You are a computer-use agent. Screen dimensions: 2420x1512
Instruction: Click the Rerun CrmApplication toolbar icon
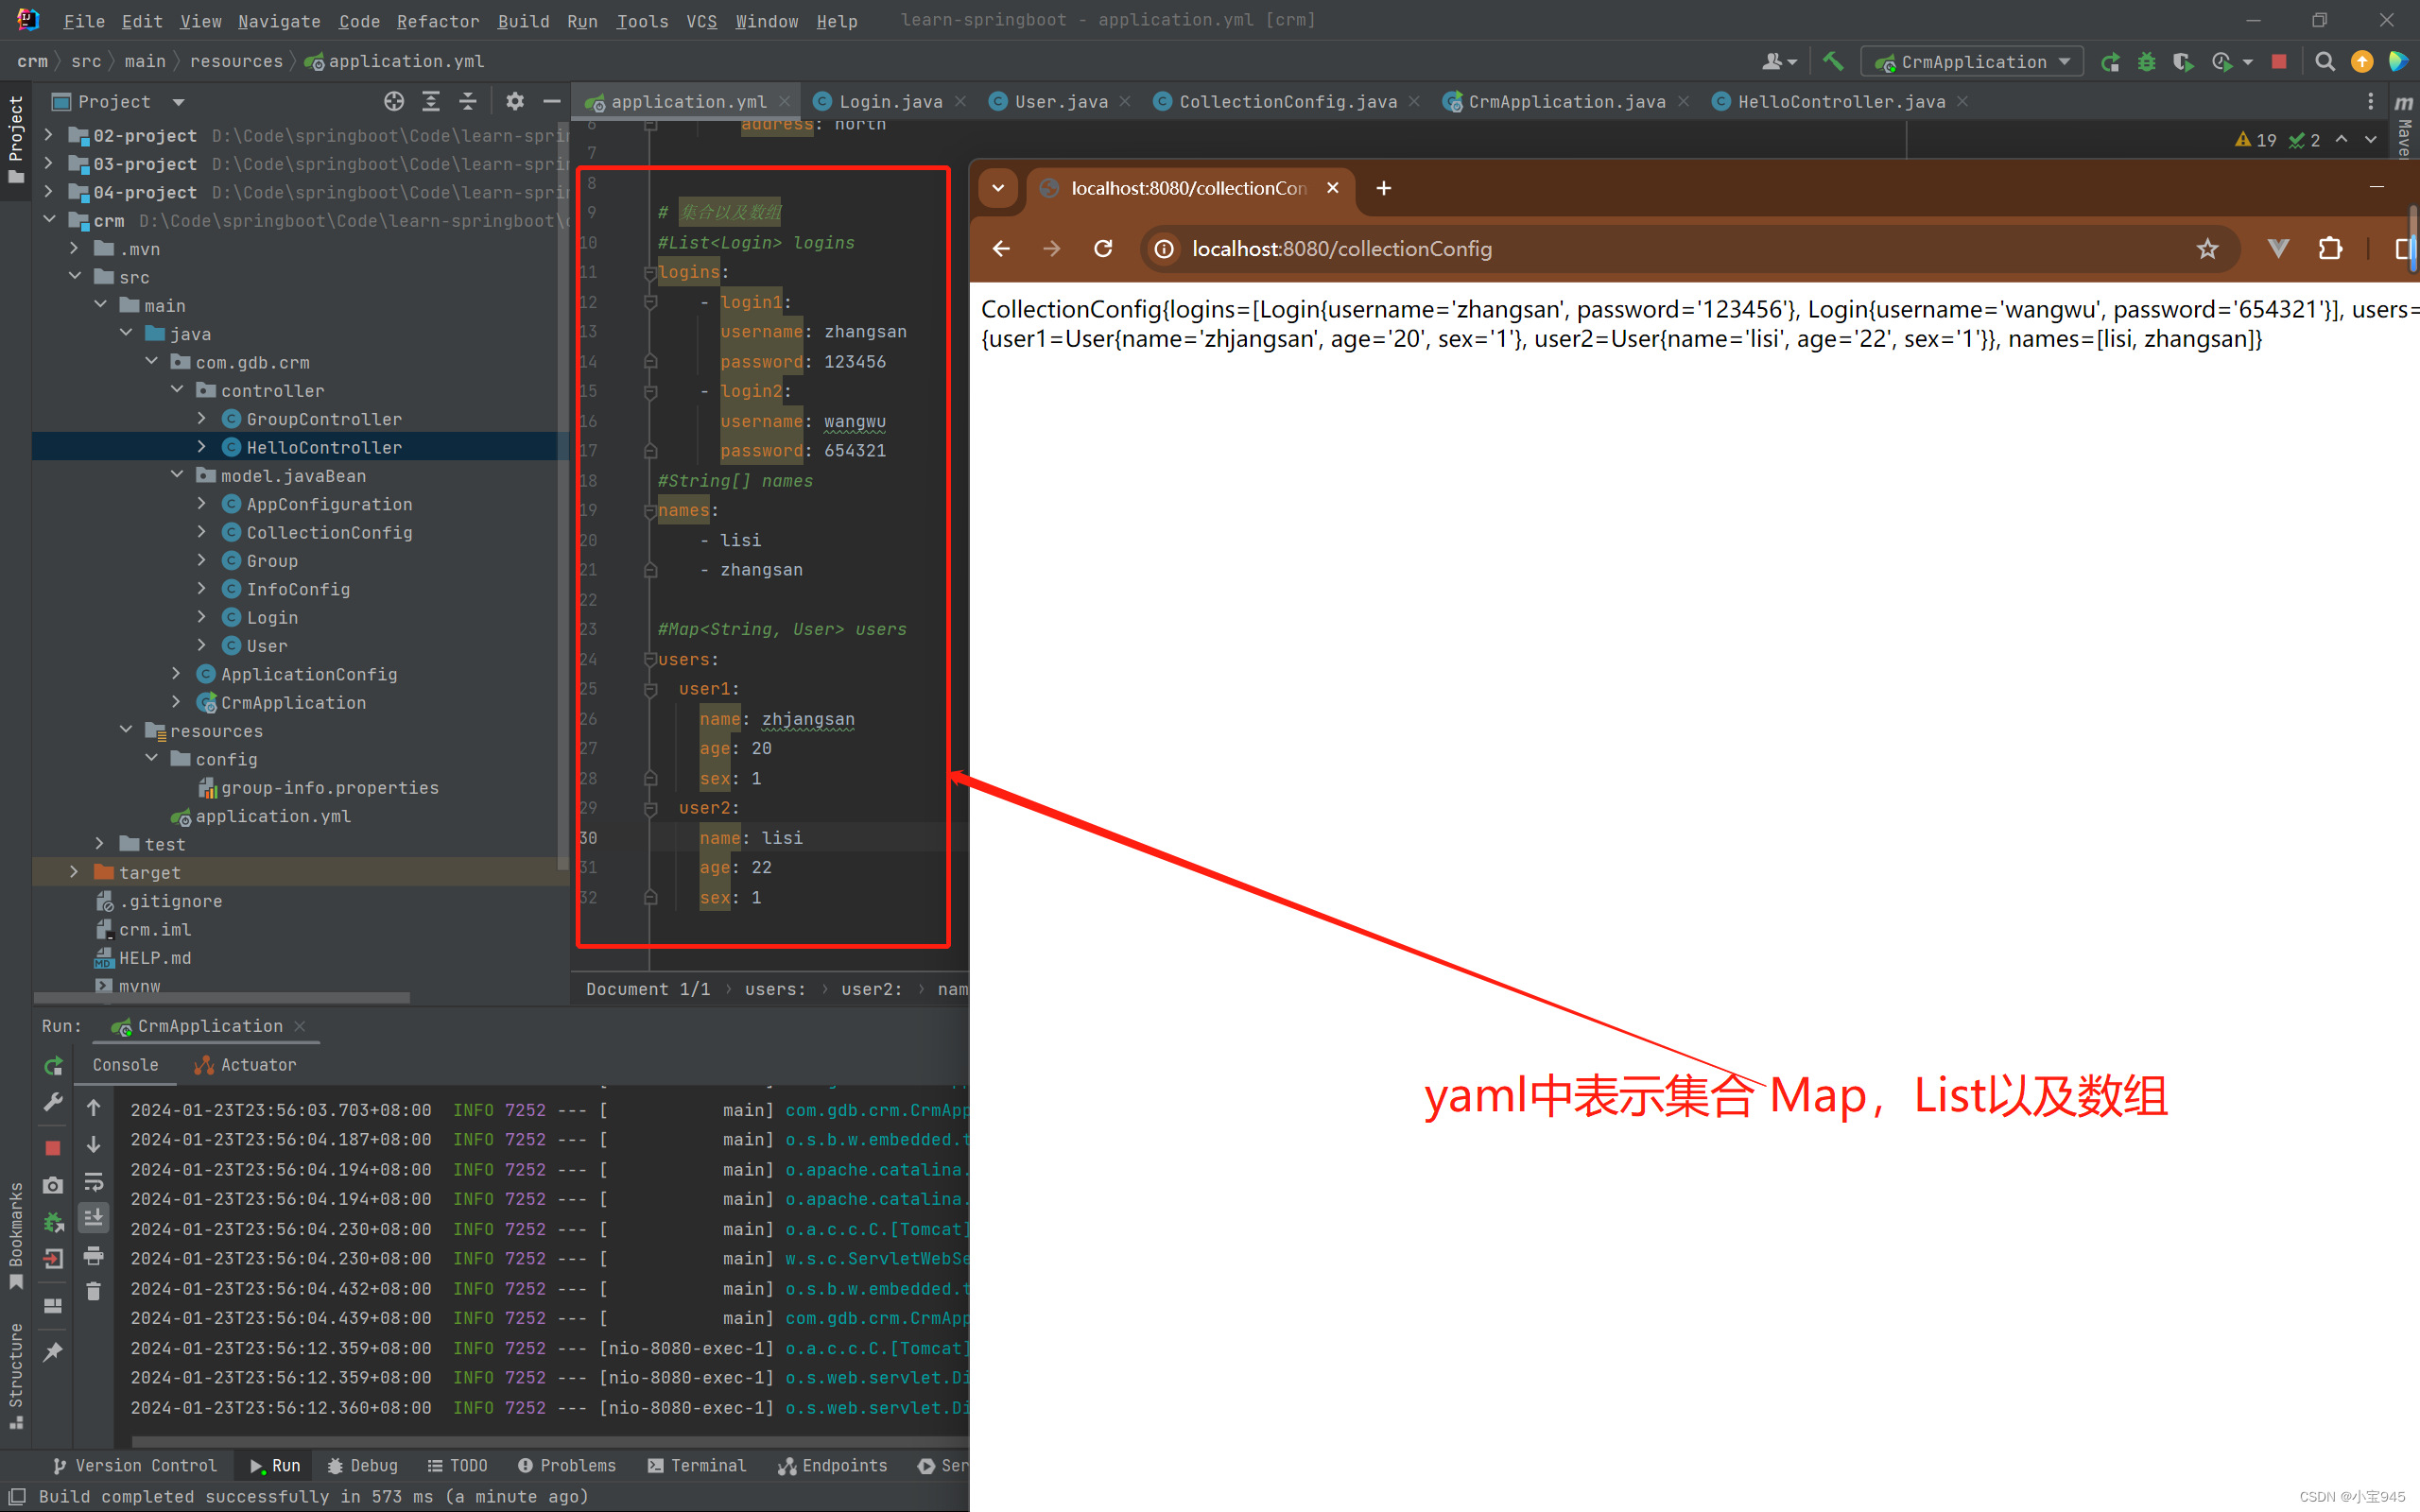point(2110,62)
